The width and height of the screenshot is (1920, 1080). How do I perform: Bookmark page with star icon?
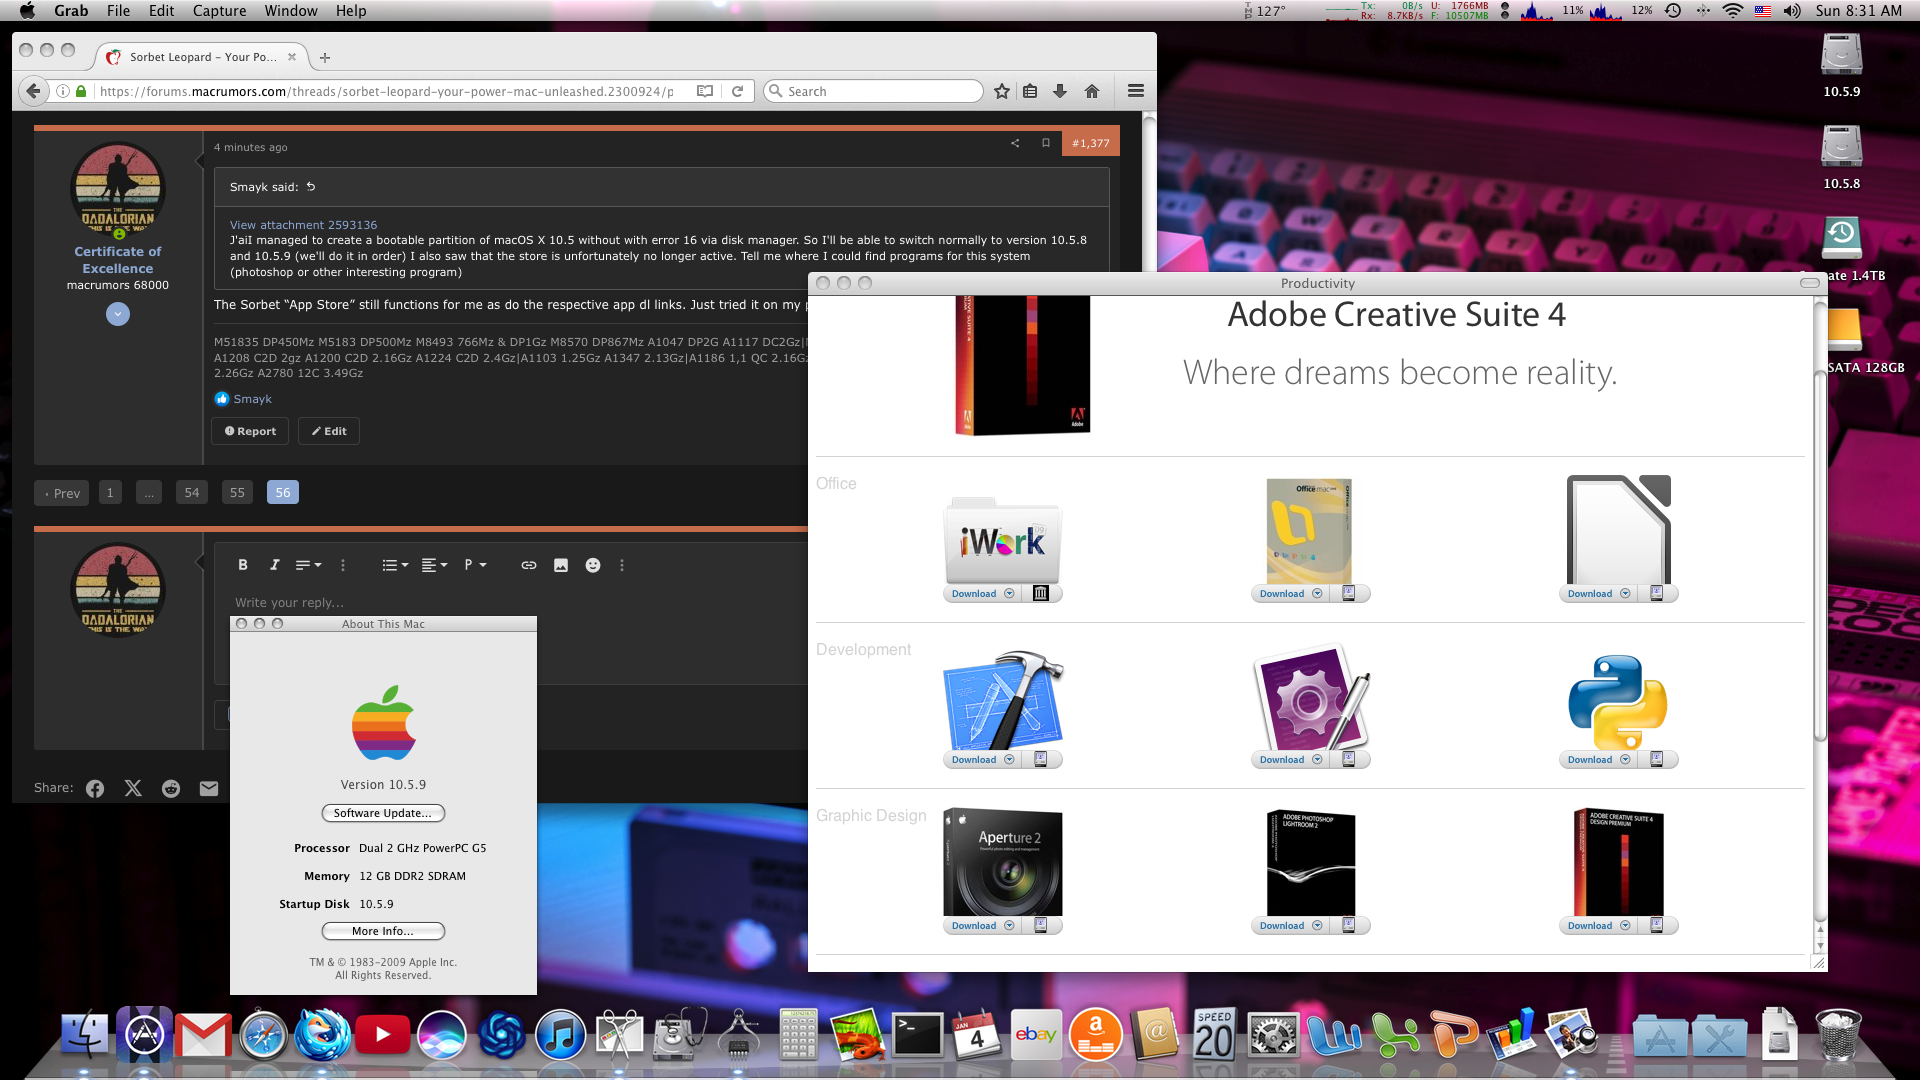pyautogui.click(x=1002, y=91)
